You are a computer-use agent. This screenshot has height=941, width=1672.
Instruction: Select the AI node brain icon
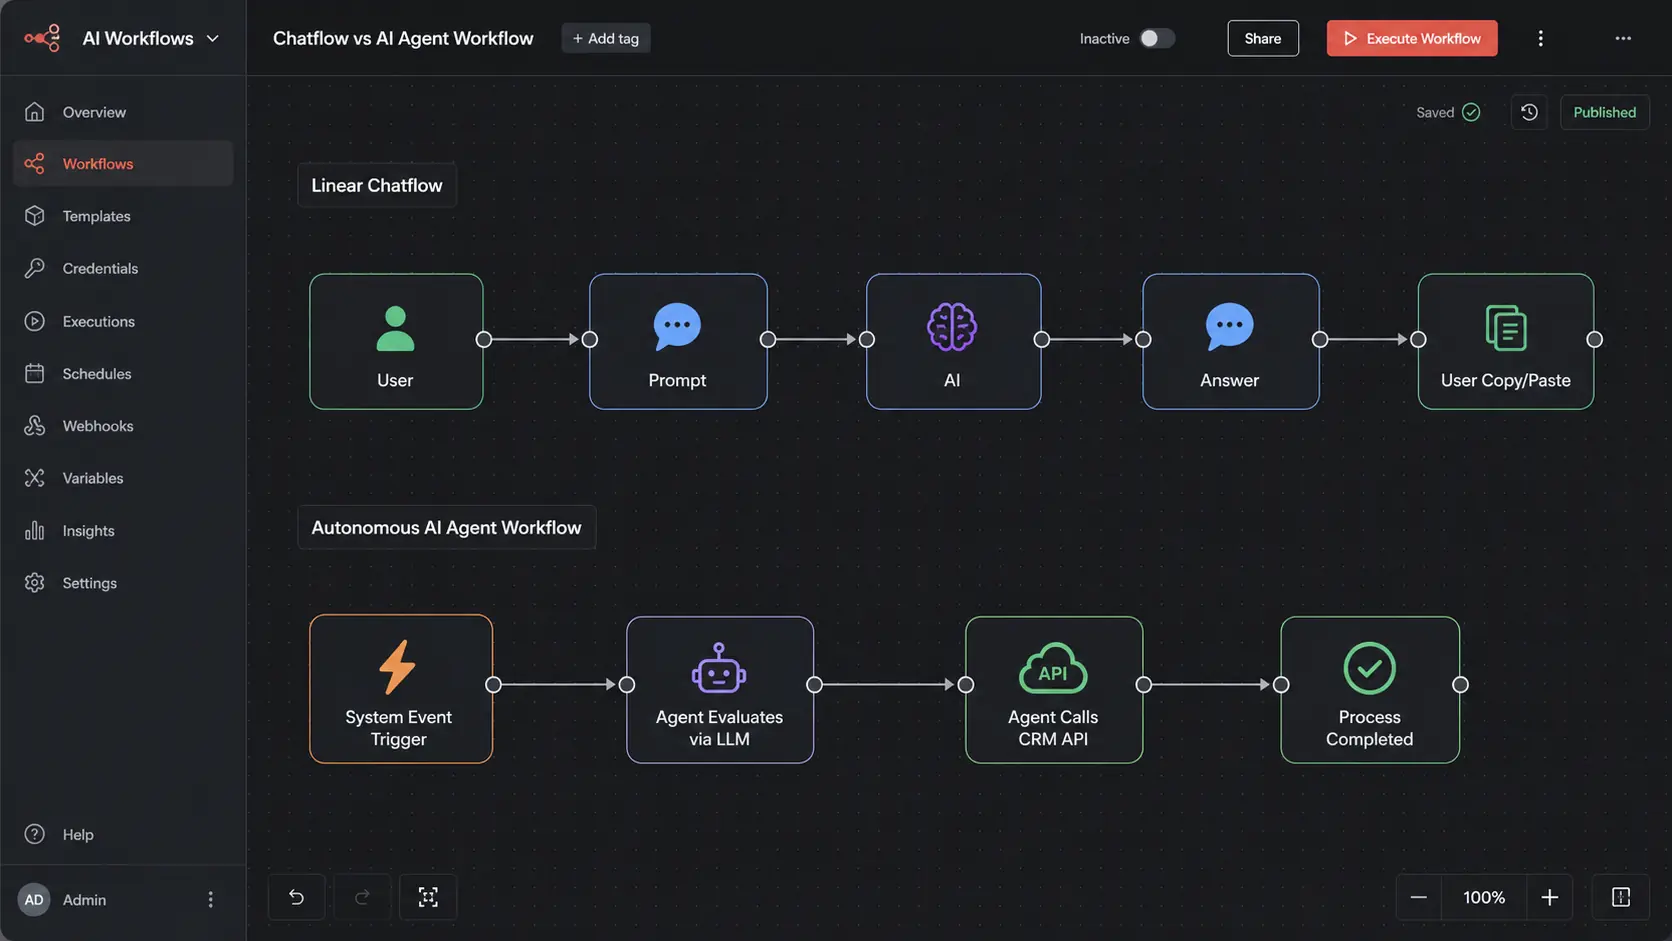coord(952,326)
